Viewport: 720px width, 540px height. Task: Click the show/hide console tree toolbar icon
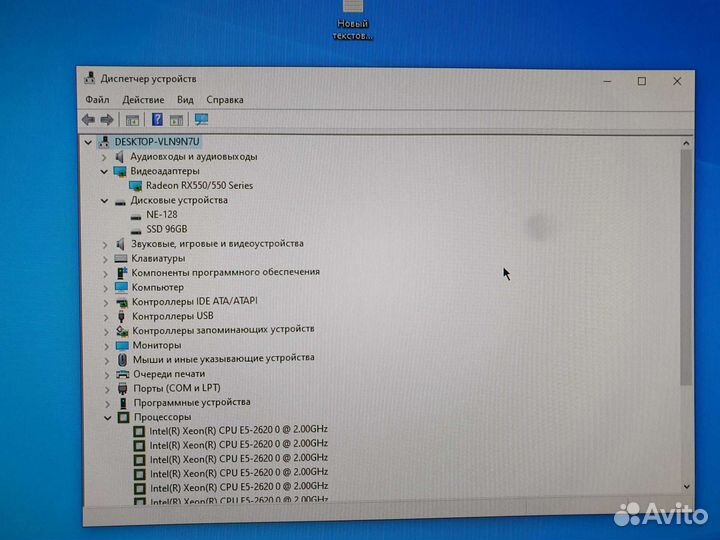tap(132, 119)
